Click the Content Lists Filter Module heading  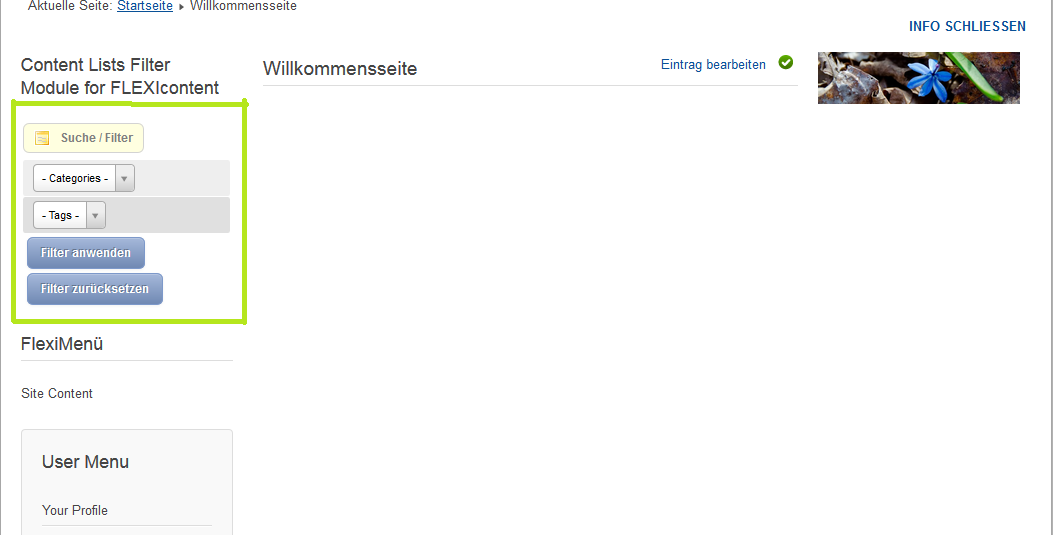[120, 77]
